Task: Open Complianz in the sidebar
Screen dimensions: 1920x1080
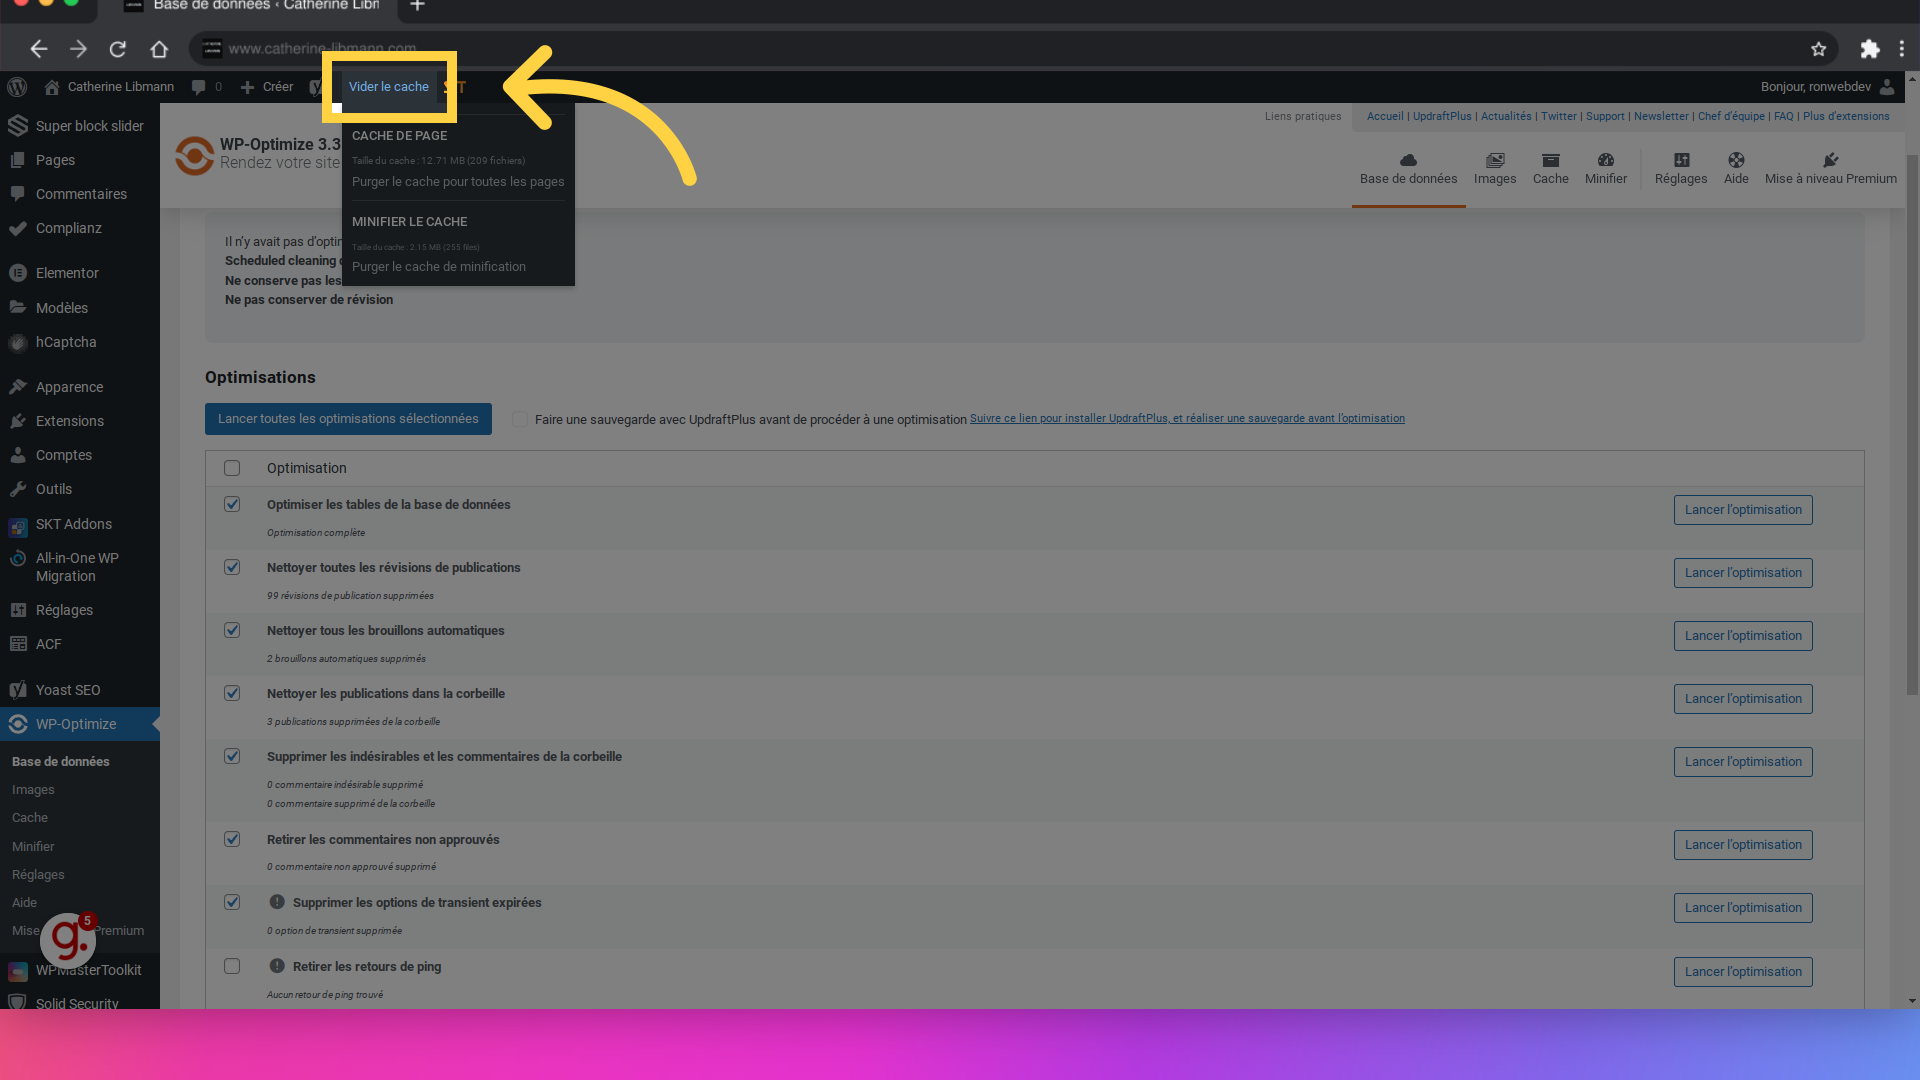Action: [x=80, y=228]
